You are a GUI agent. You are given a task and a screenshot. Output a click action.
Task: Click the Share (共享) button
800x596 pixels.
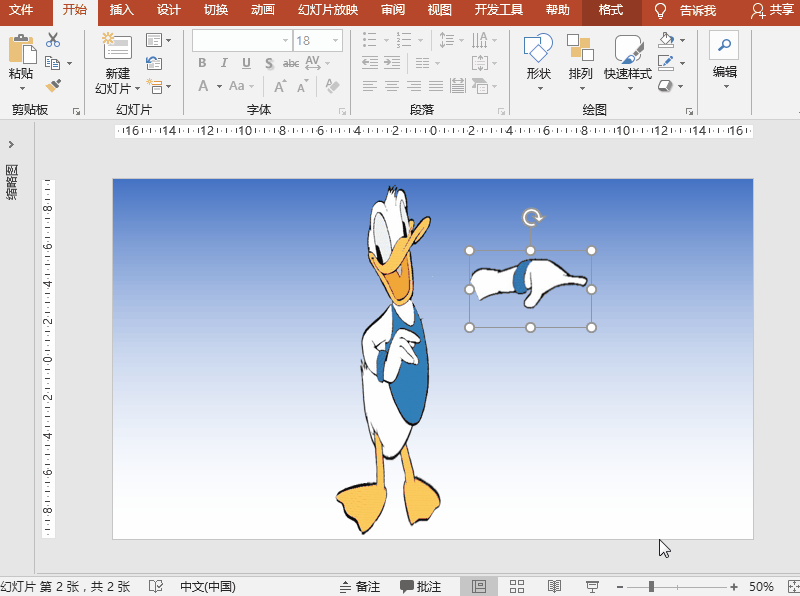coord(773,10)
